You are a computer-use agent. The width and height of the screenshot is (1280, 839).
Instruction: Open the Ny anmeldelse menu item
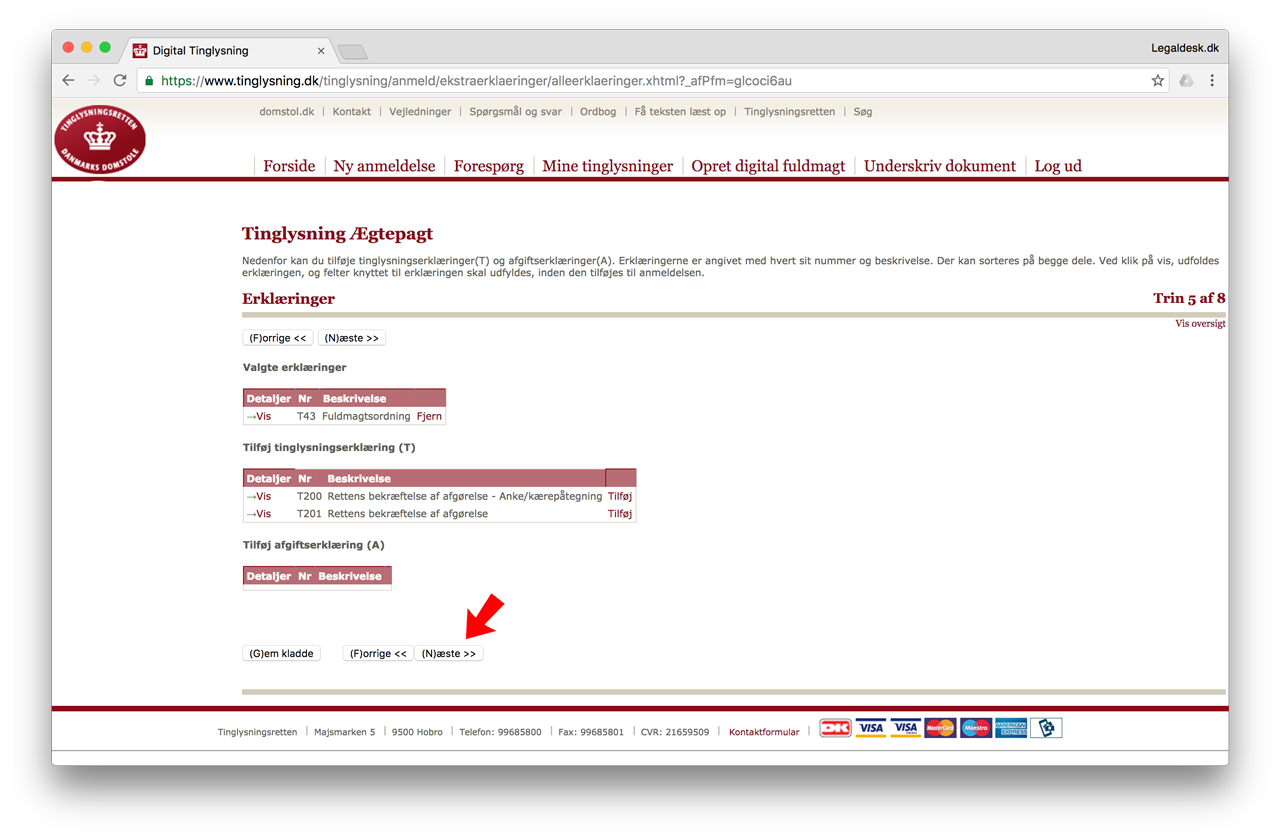pyautogui.click(x=384, y=166)
